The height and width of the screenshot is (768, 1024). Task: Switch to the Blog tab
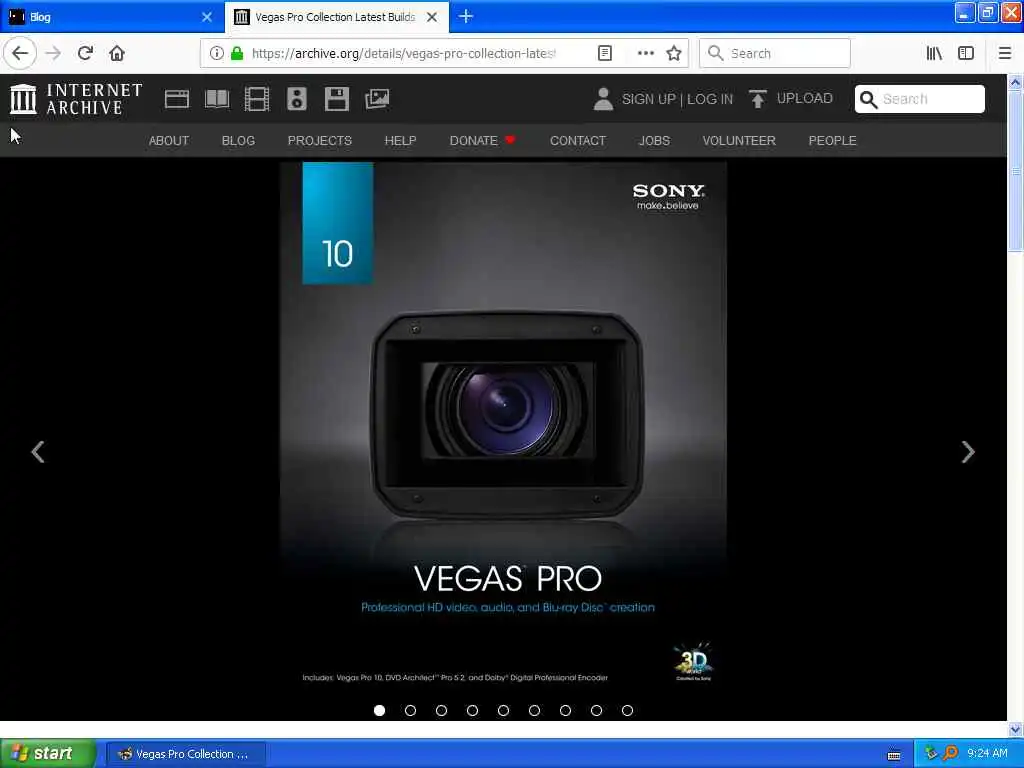(112, 17)
